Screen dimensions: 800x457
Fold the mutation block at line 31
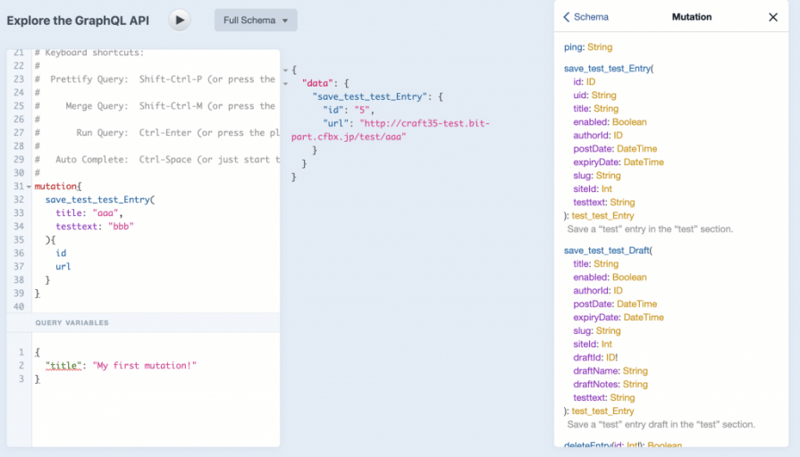tap(30, 186)
